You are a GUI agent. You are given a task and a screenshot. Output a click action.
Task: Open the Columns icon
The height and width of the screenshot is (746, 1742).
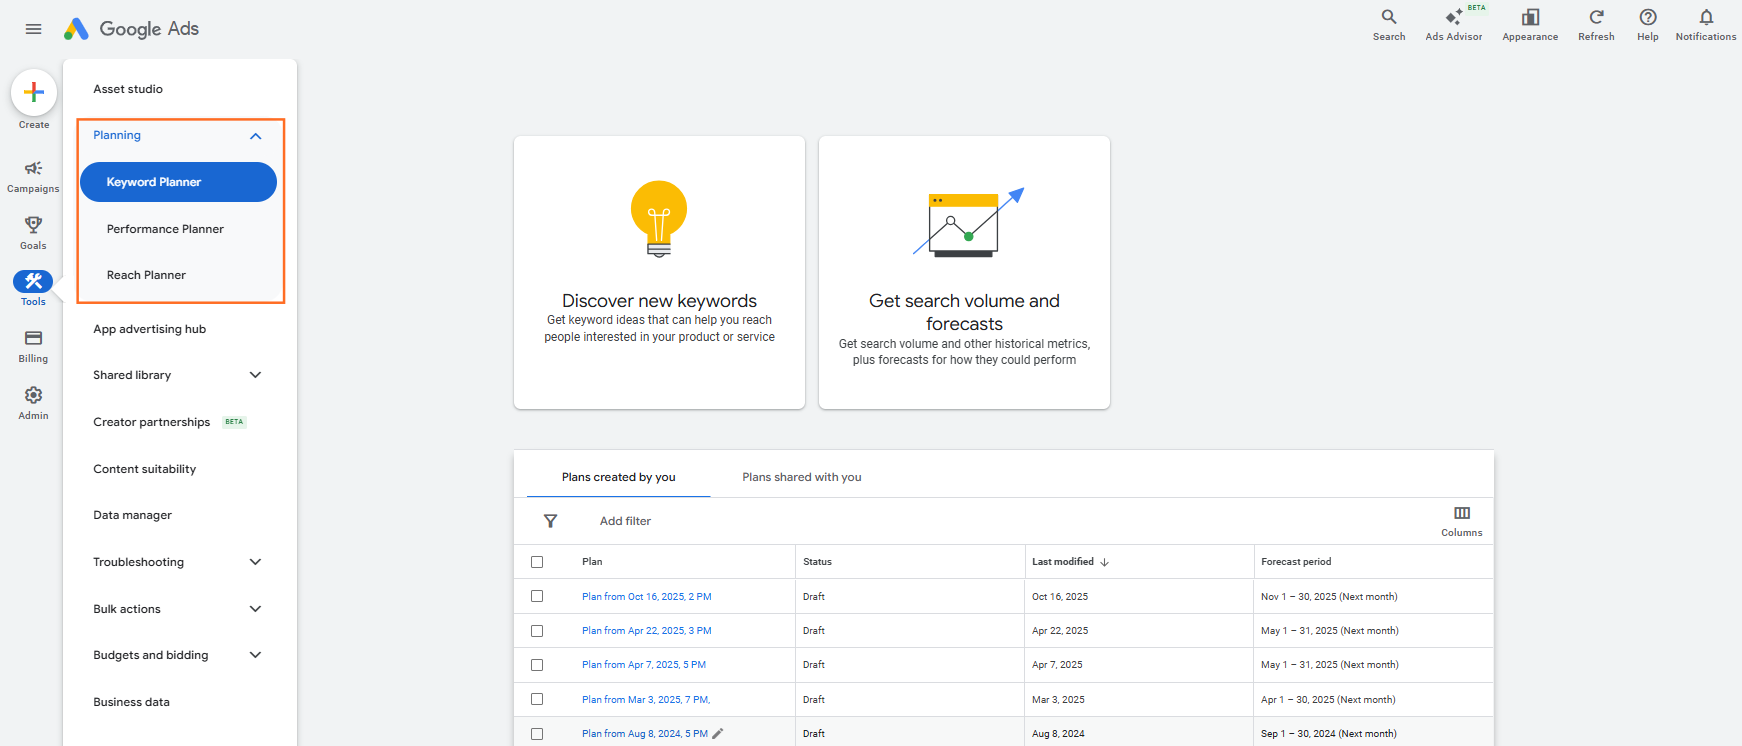(1462, 513)
